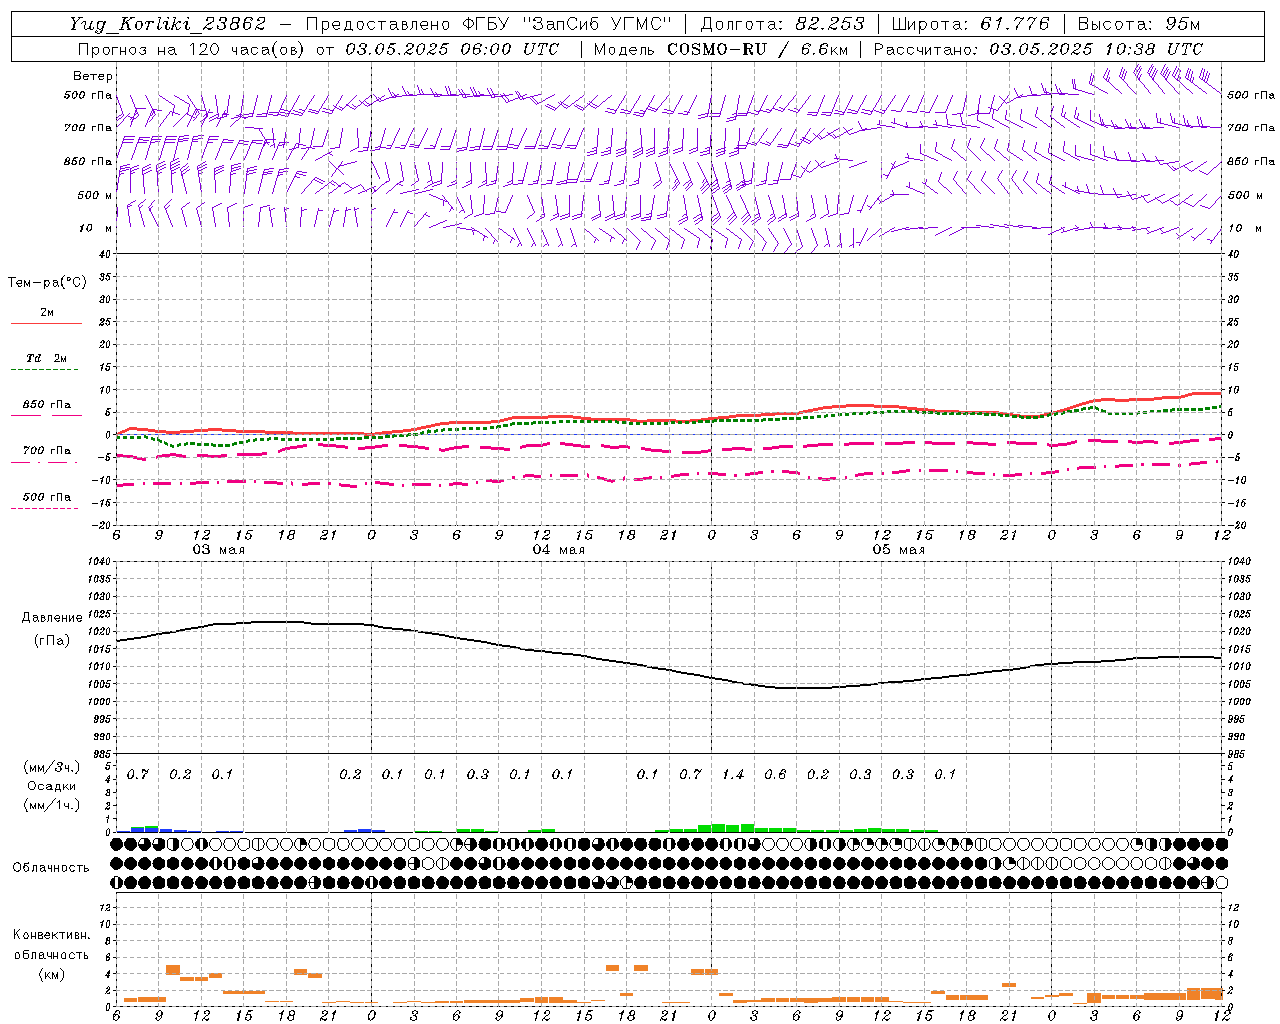Screen dimensions: 1280x1024
Task: Click the '03 мая' date label
Action: pos(218,550)
